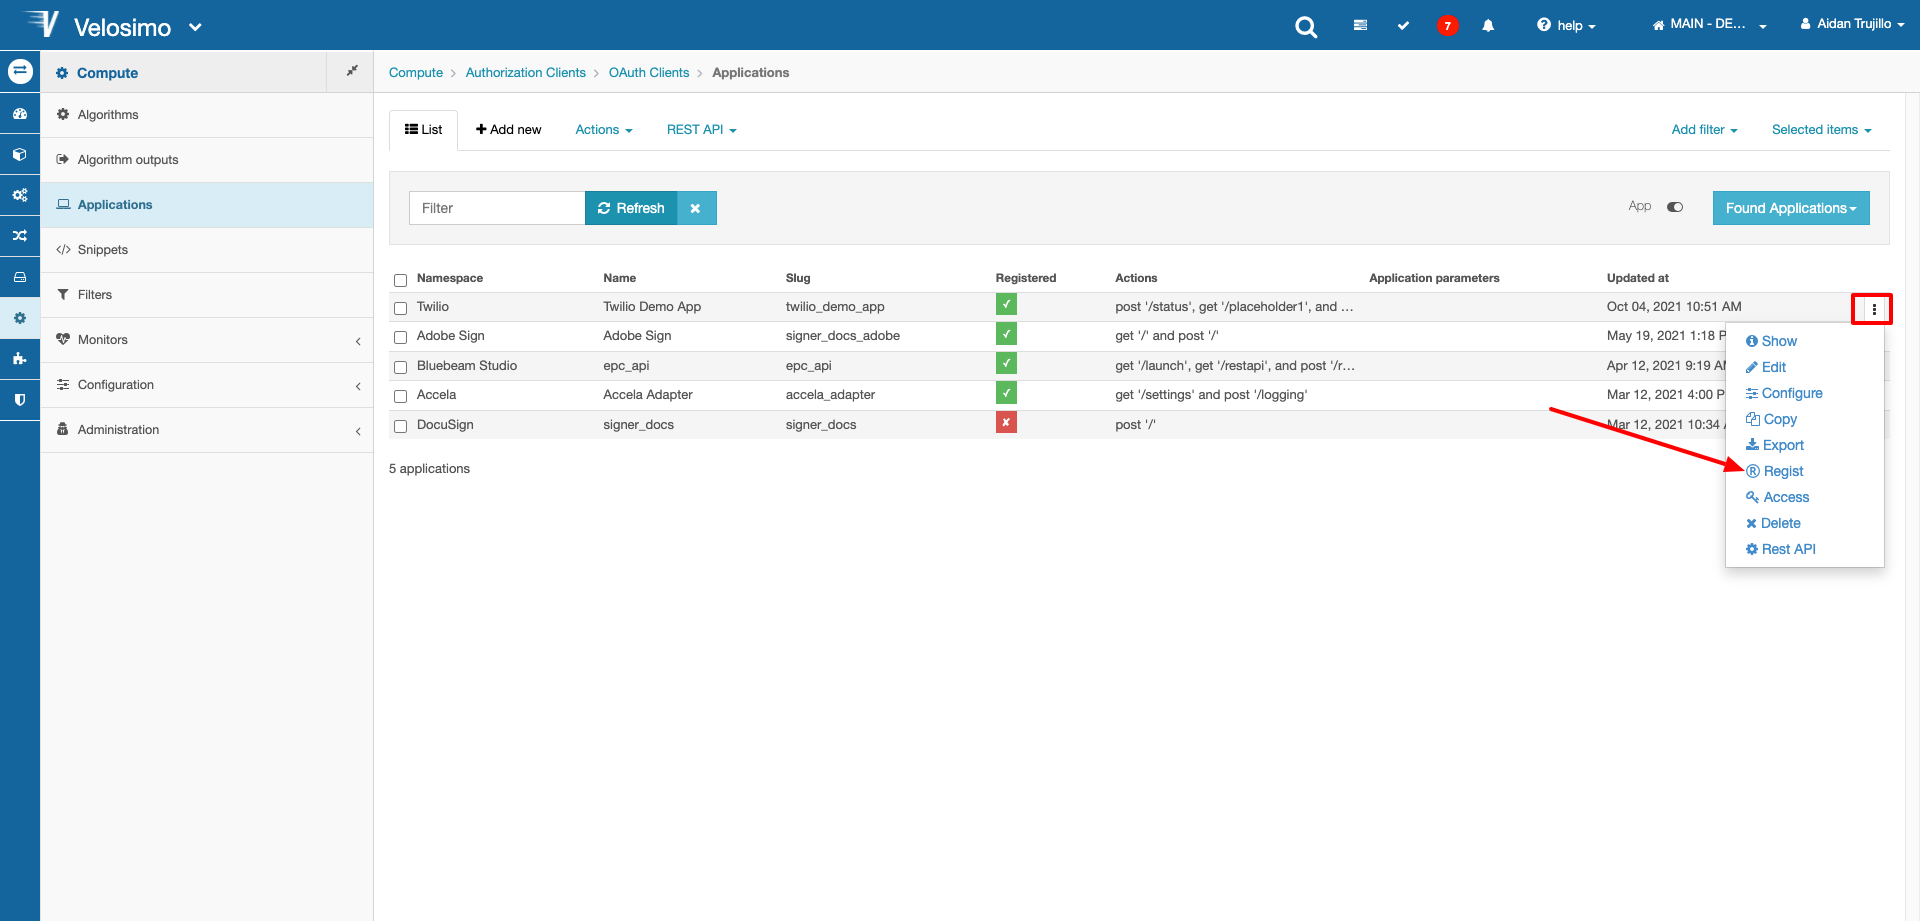Expand the Administration sidebar section
The width and height of the screenshot is (1920, 921).
point(207,430)
